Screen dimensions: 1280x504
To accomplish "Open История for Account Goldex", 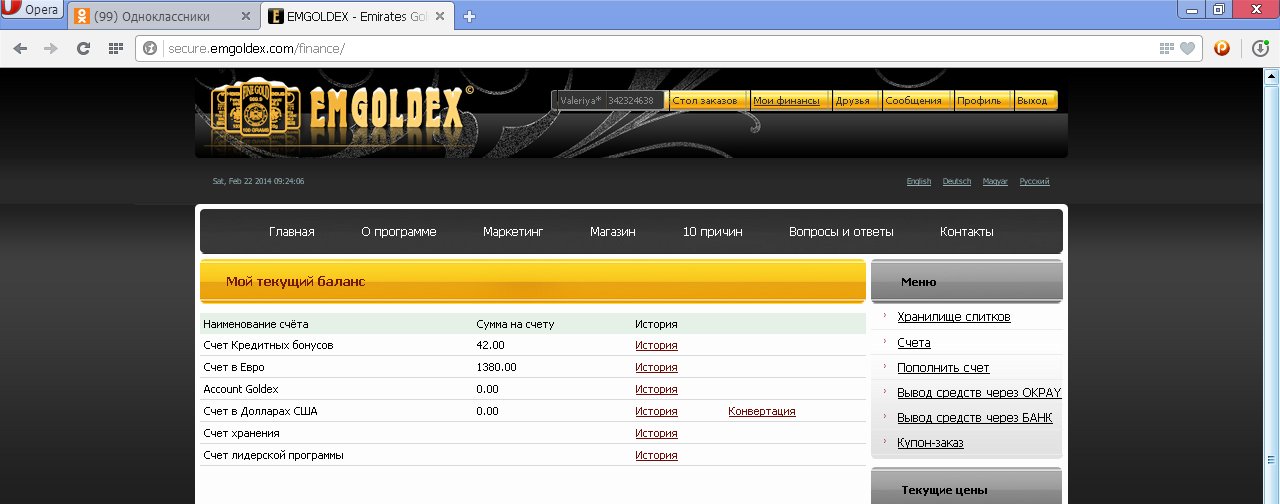I will (656, 389).
